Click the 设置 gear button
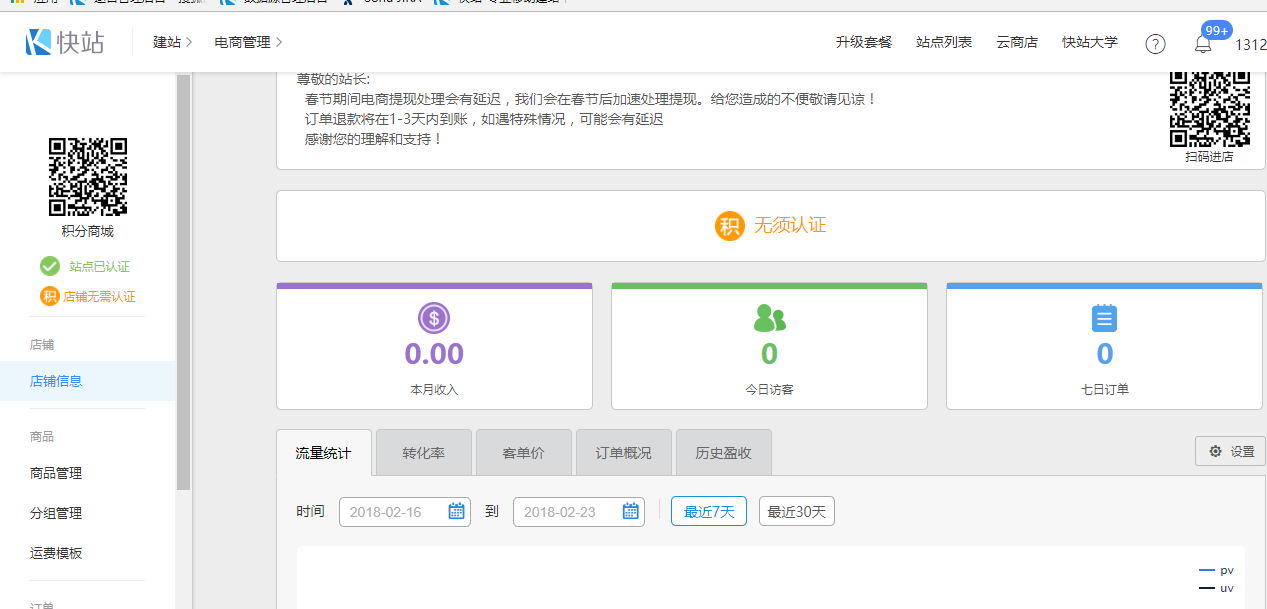The image size is (1267, 609). pos(1231,451)
